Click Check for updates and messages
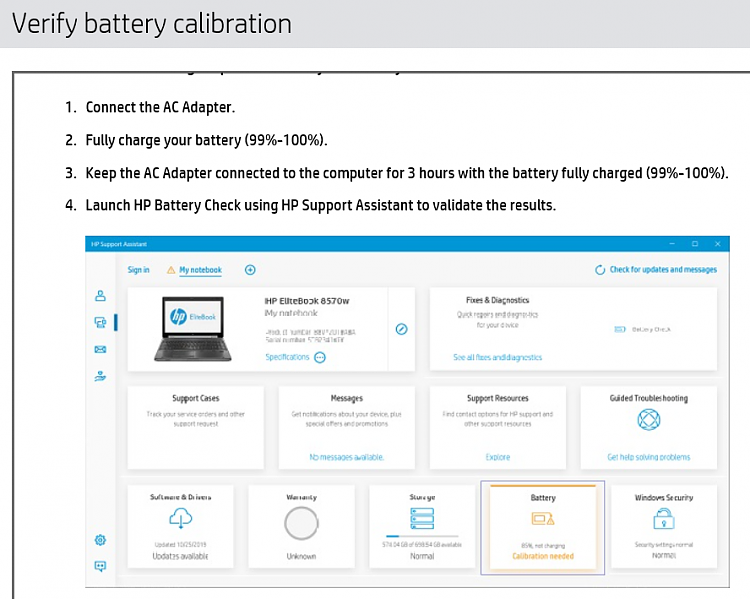 point(663,269)
